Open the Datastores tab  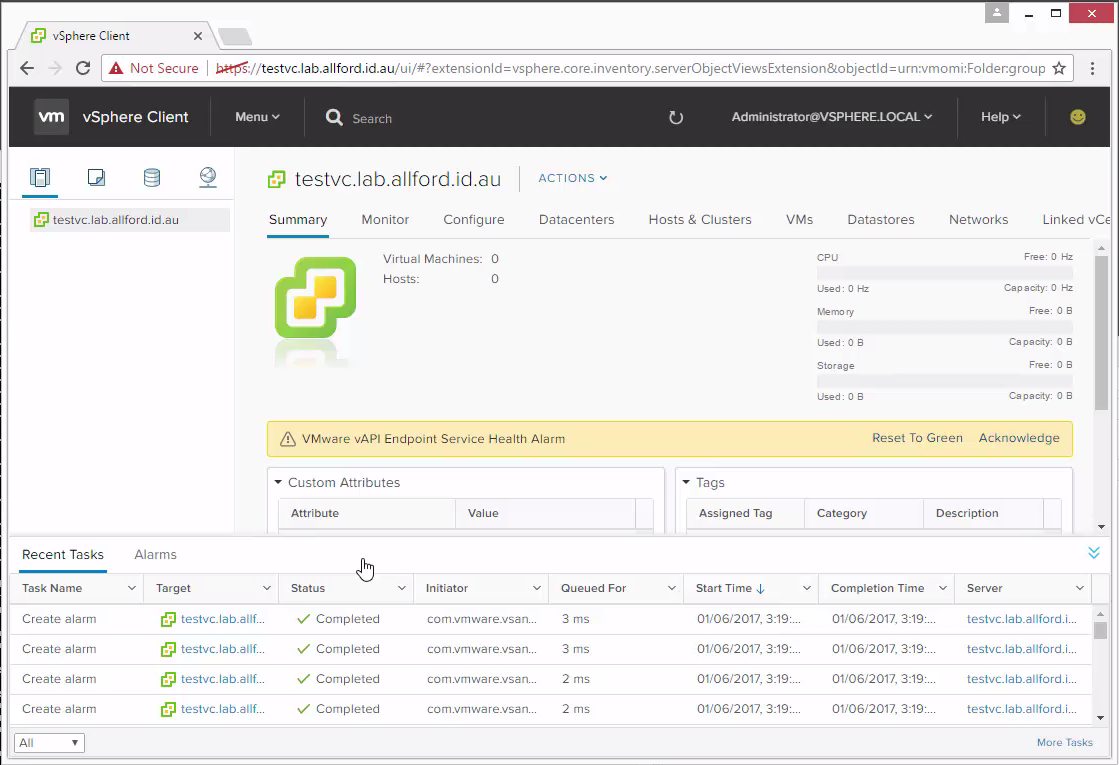(881, 220)
